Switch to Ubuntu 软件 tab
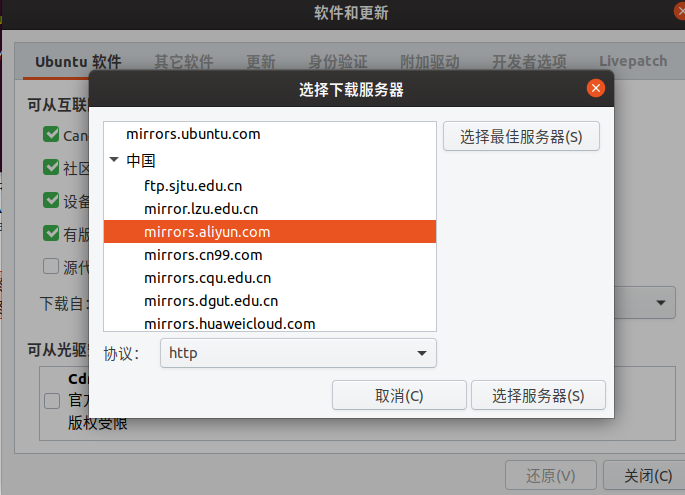Image resolution: width=685 pixels, height=495 pixels. point(78,62)
